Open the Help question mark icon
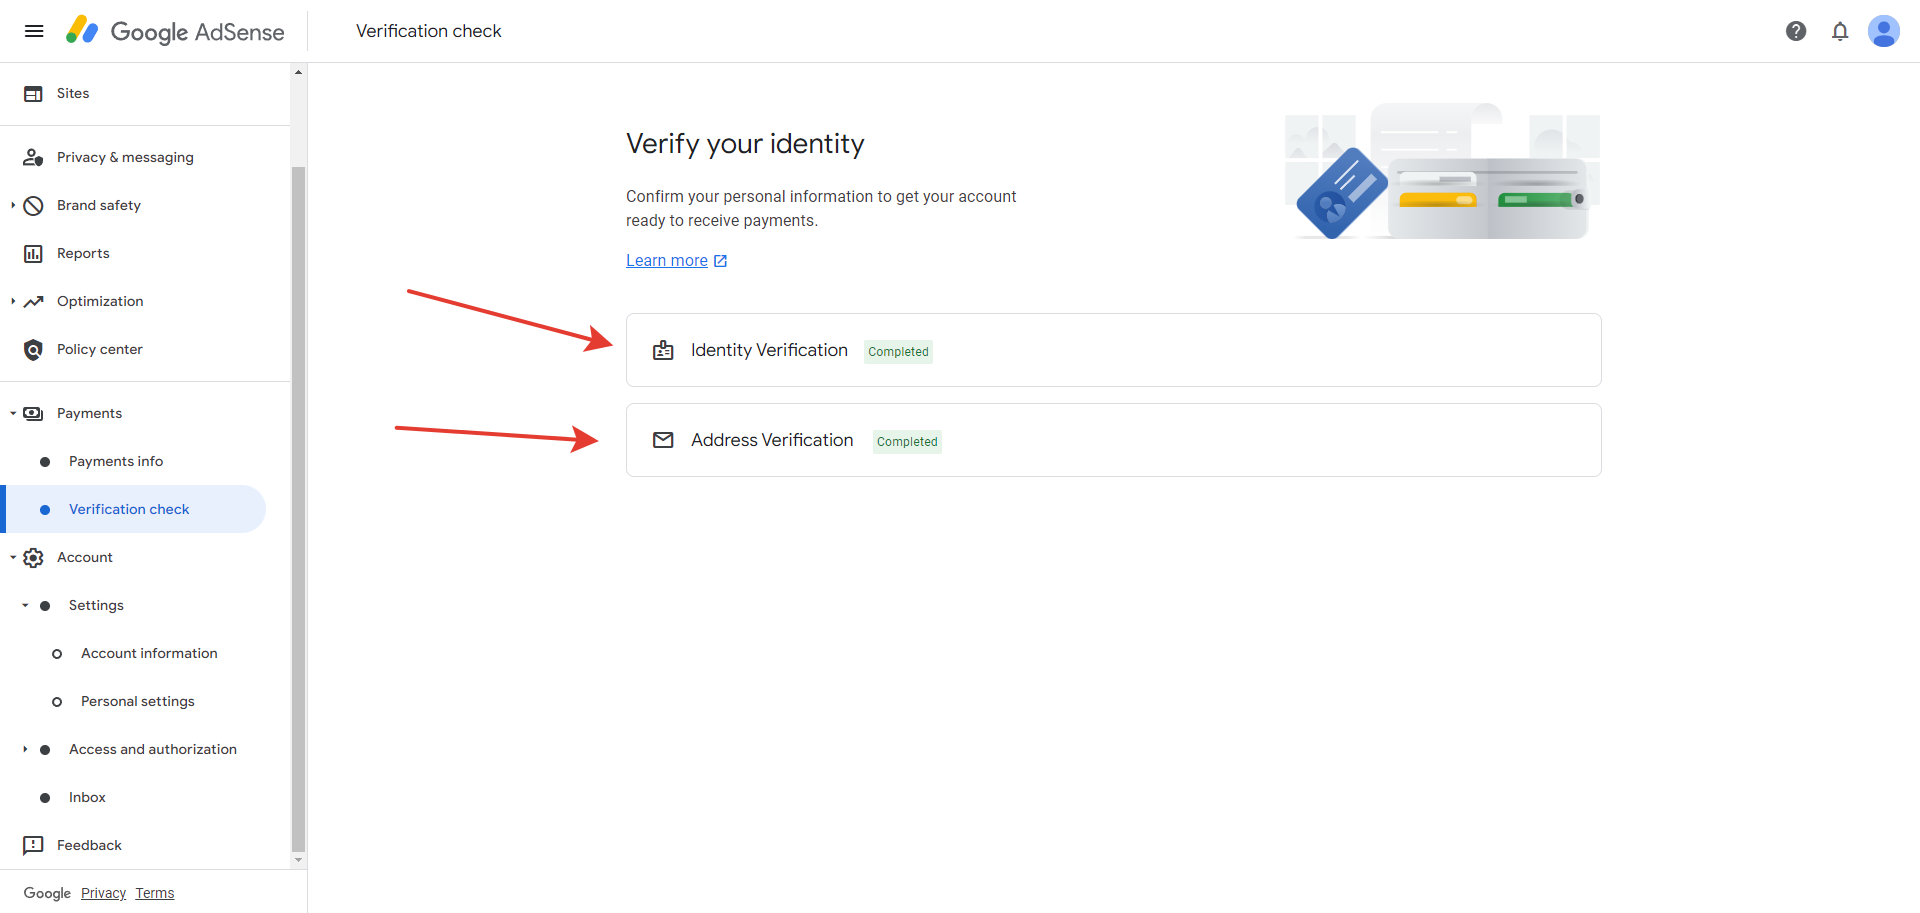1920x913 pixels. 1796,31
